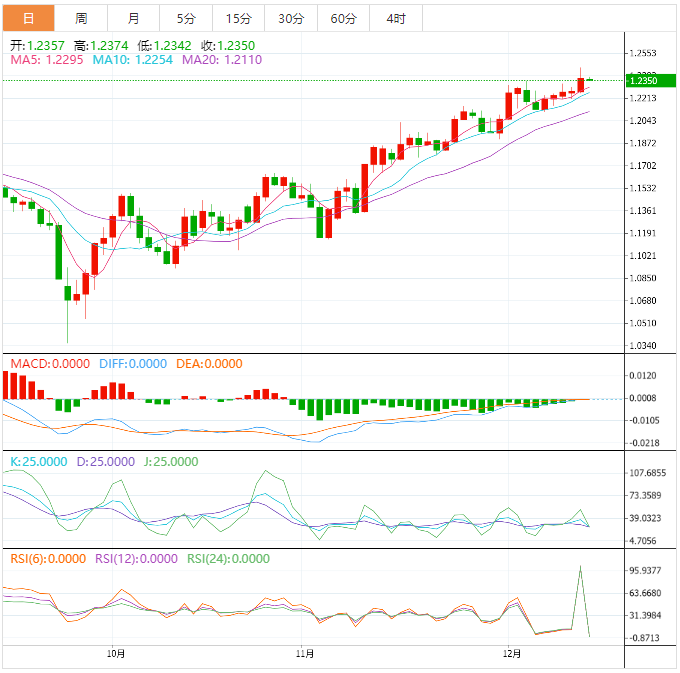This screenshot has height=673, width=680.
Task: Click the RSI(12):0.0000 label
Action: (136, 559)
